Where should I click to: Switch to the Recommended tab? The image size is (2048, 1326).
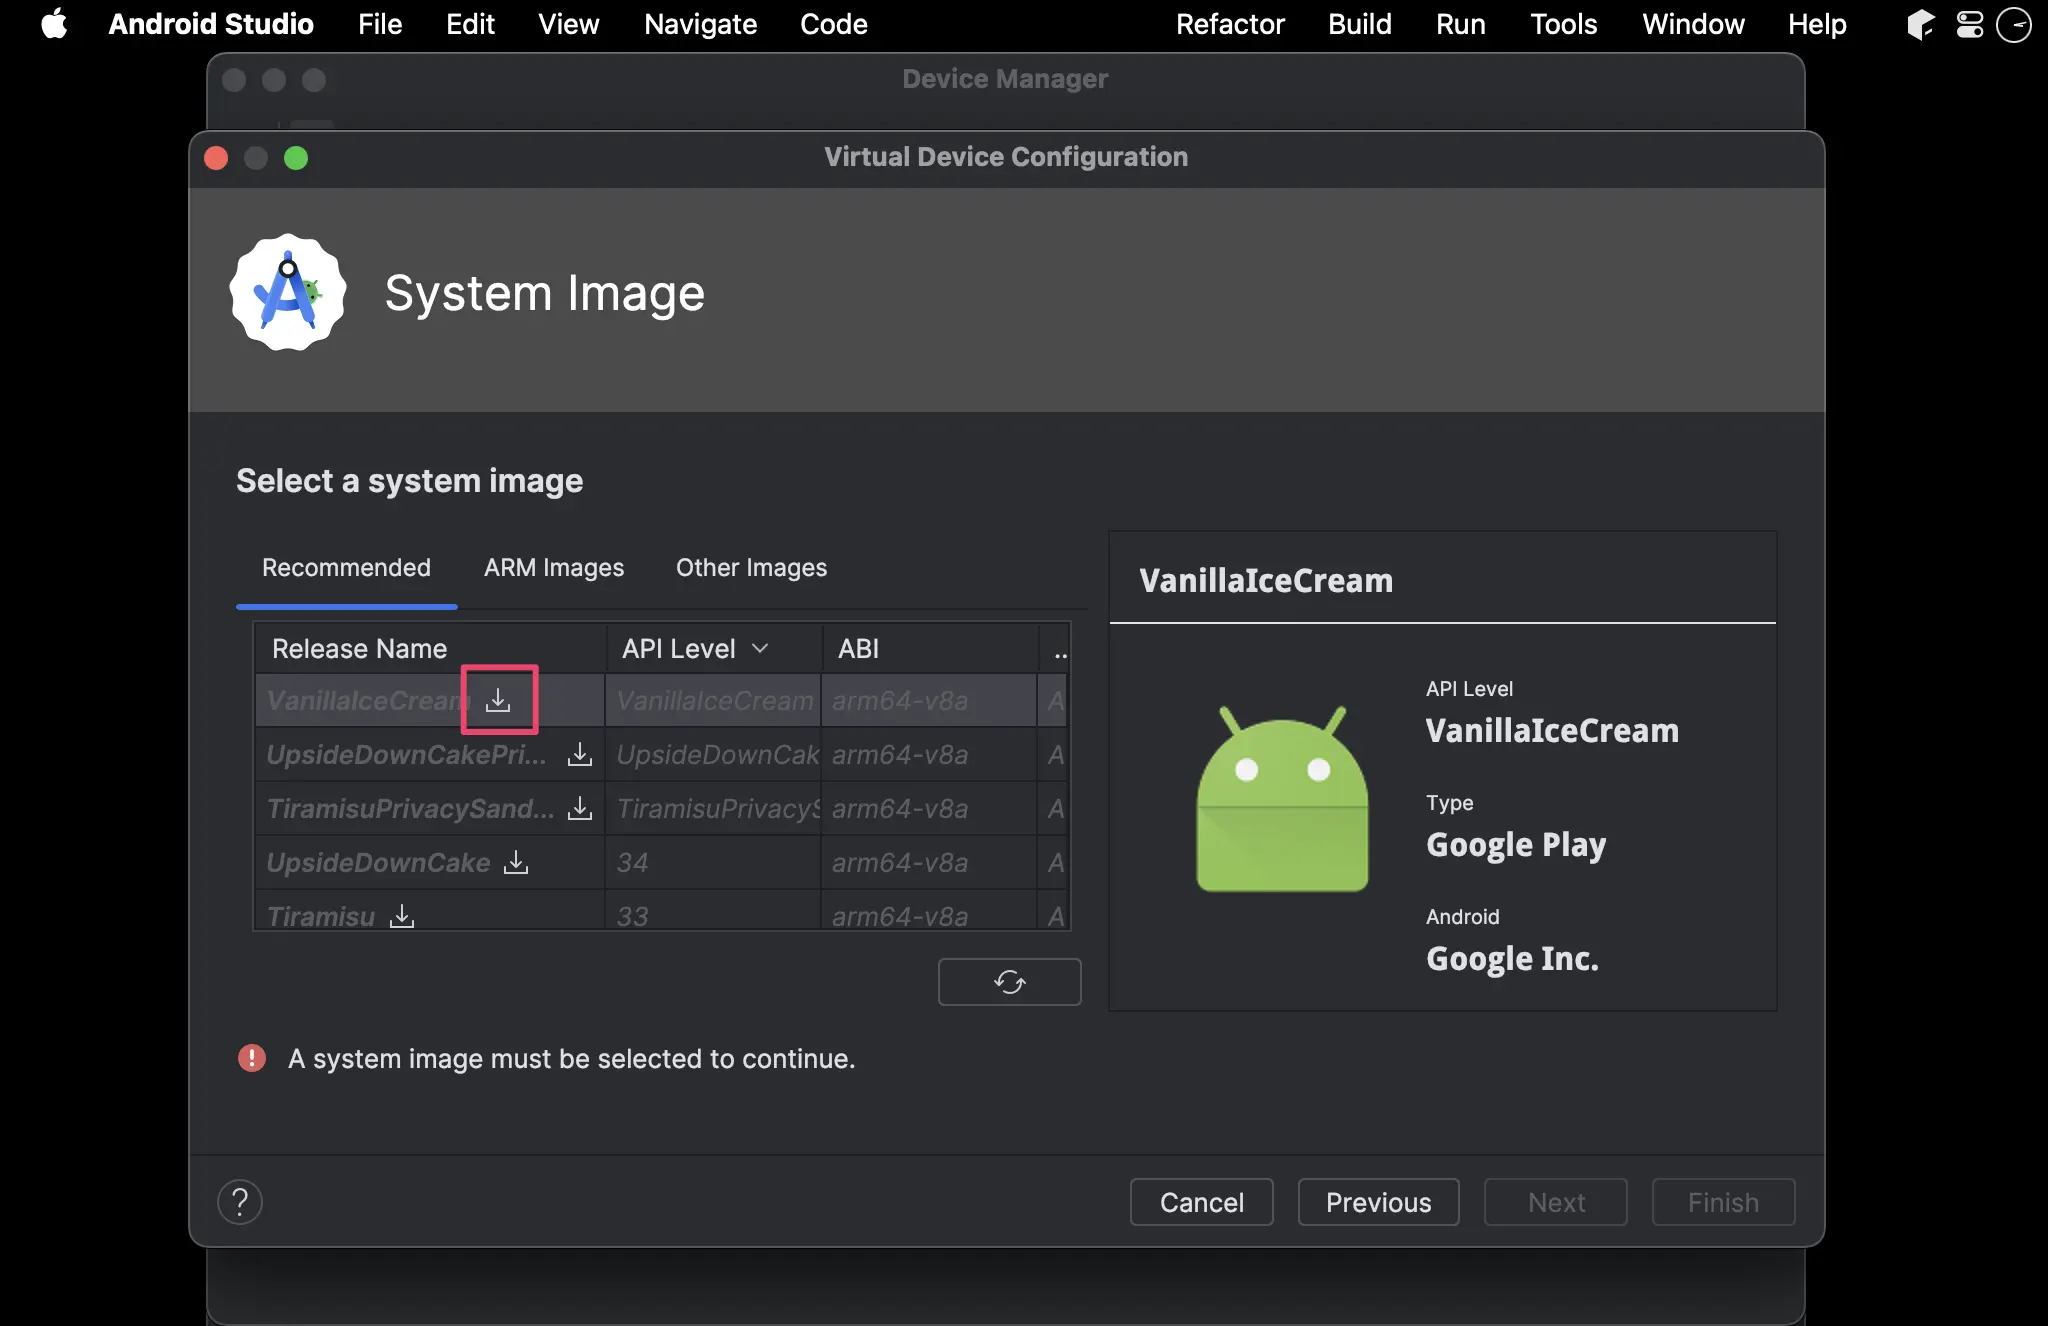click(346, 568)
